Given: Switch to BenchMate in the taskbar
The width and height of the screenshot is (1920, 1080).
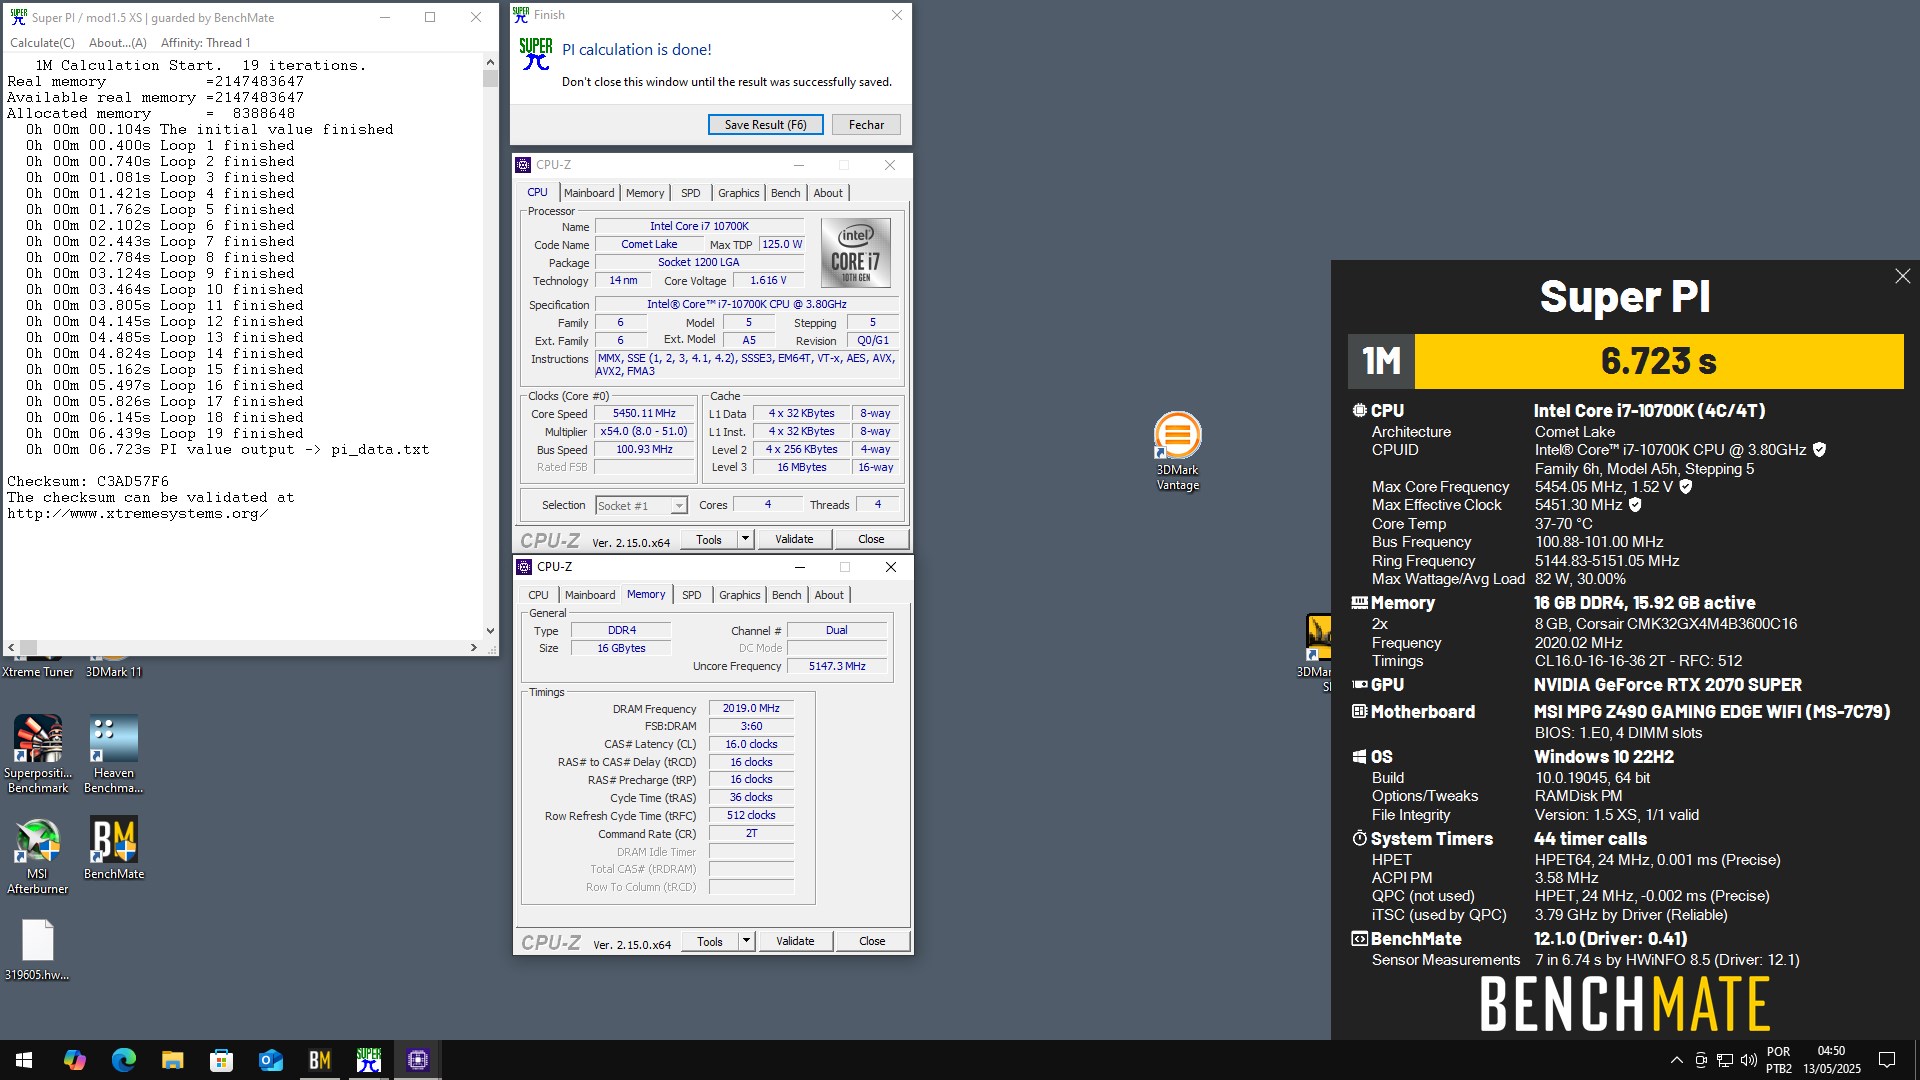Looking at the screenshot, I should pos(319,1060).
